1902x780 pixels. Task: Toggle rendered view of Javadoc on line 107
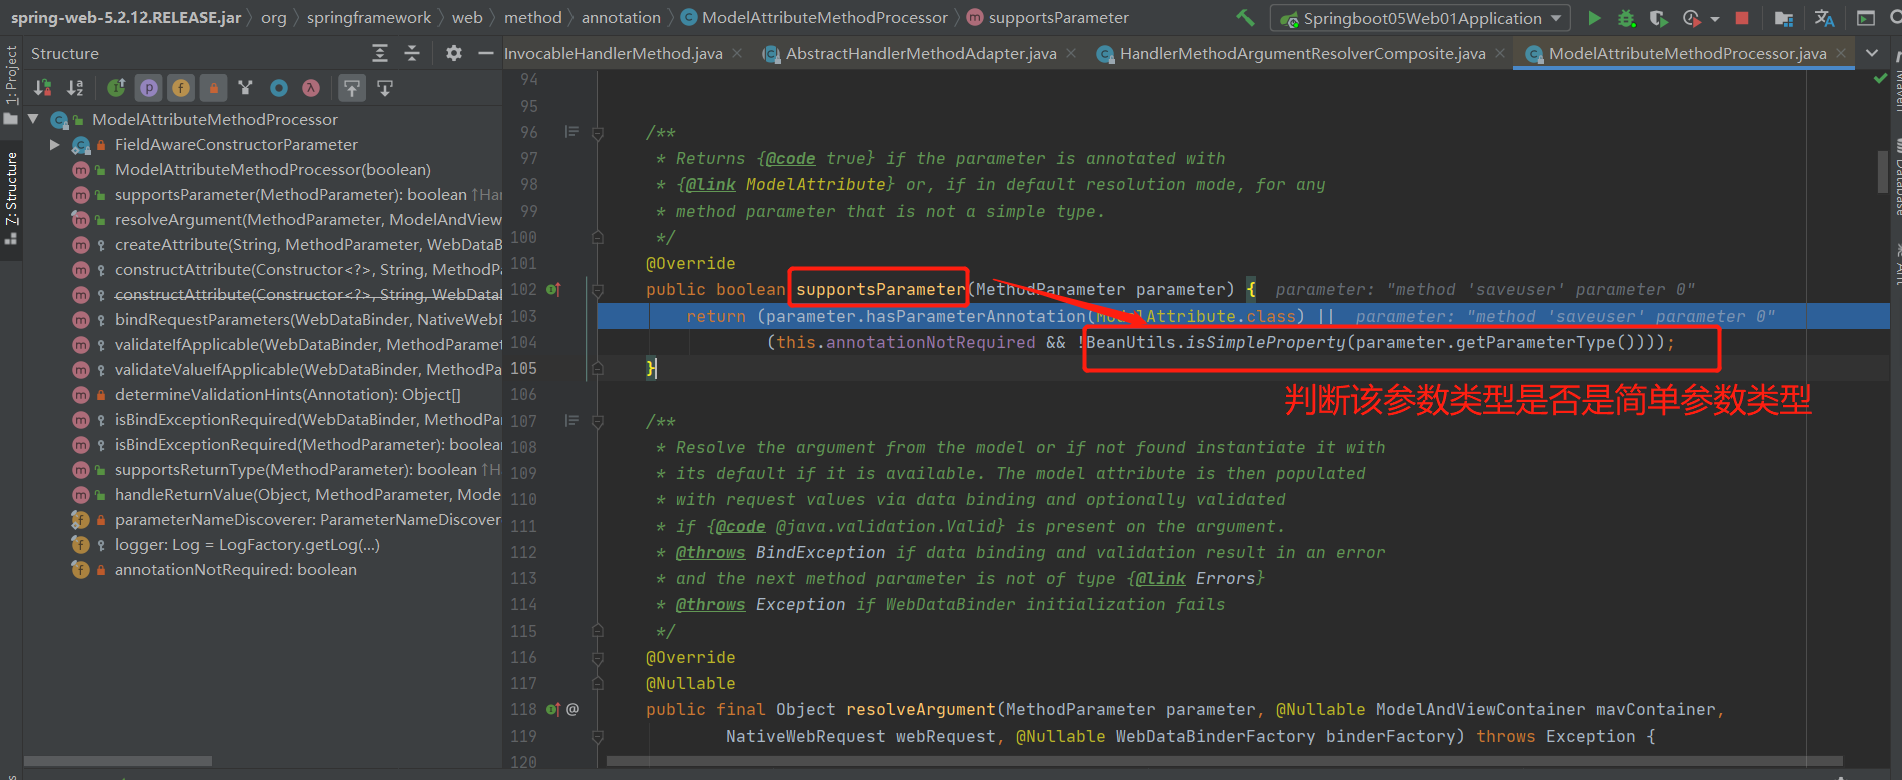pos(572,421)
